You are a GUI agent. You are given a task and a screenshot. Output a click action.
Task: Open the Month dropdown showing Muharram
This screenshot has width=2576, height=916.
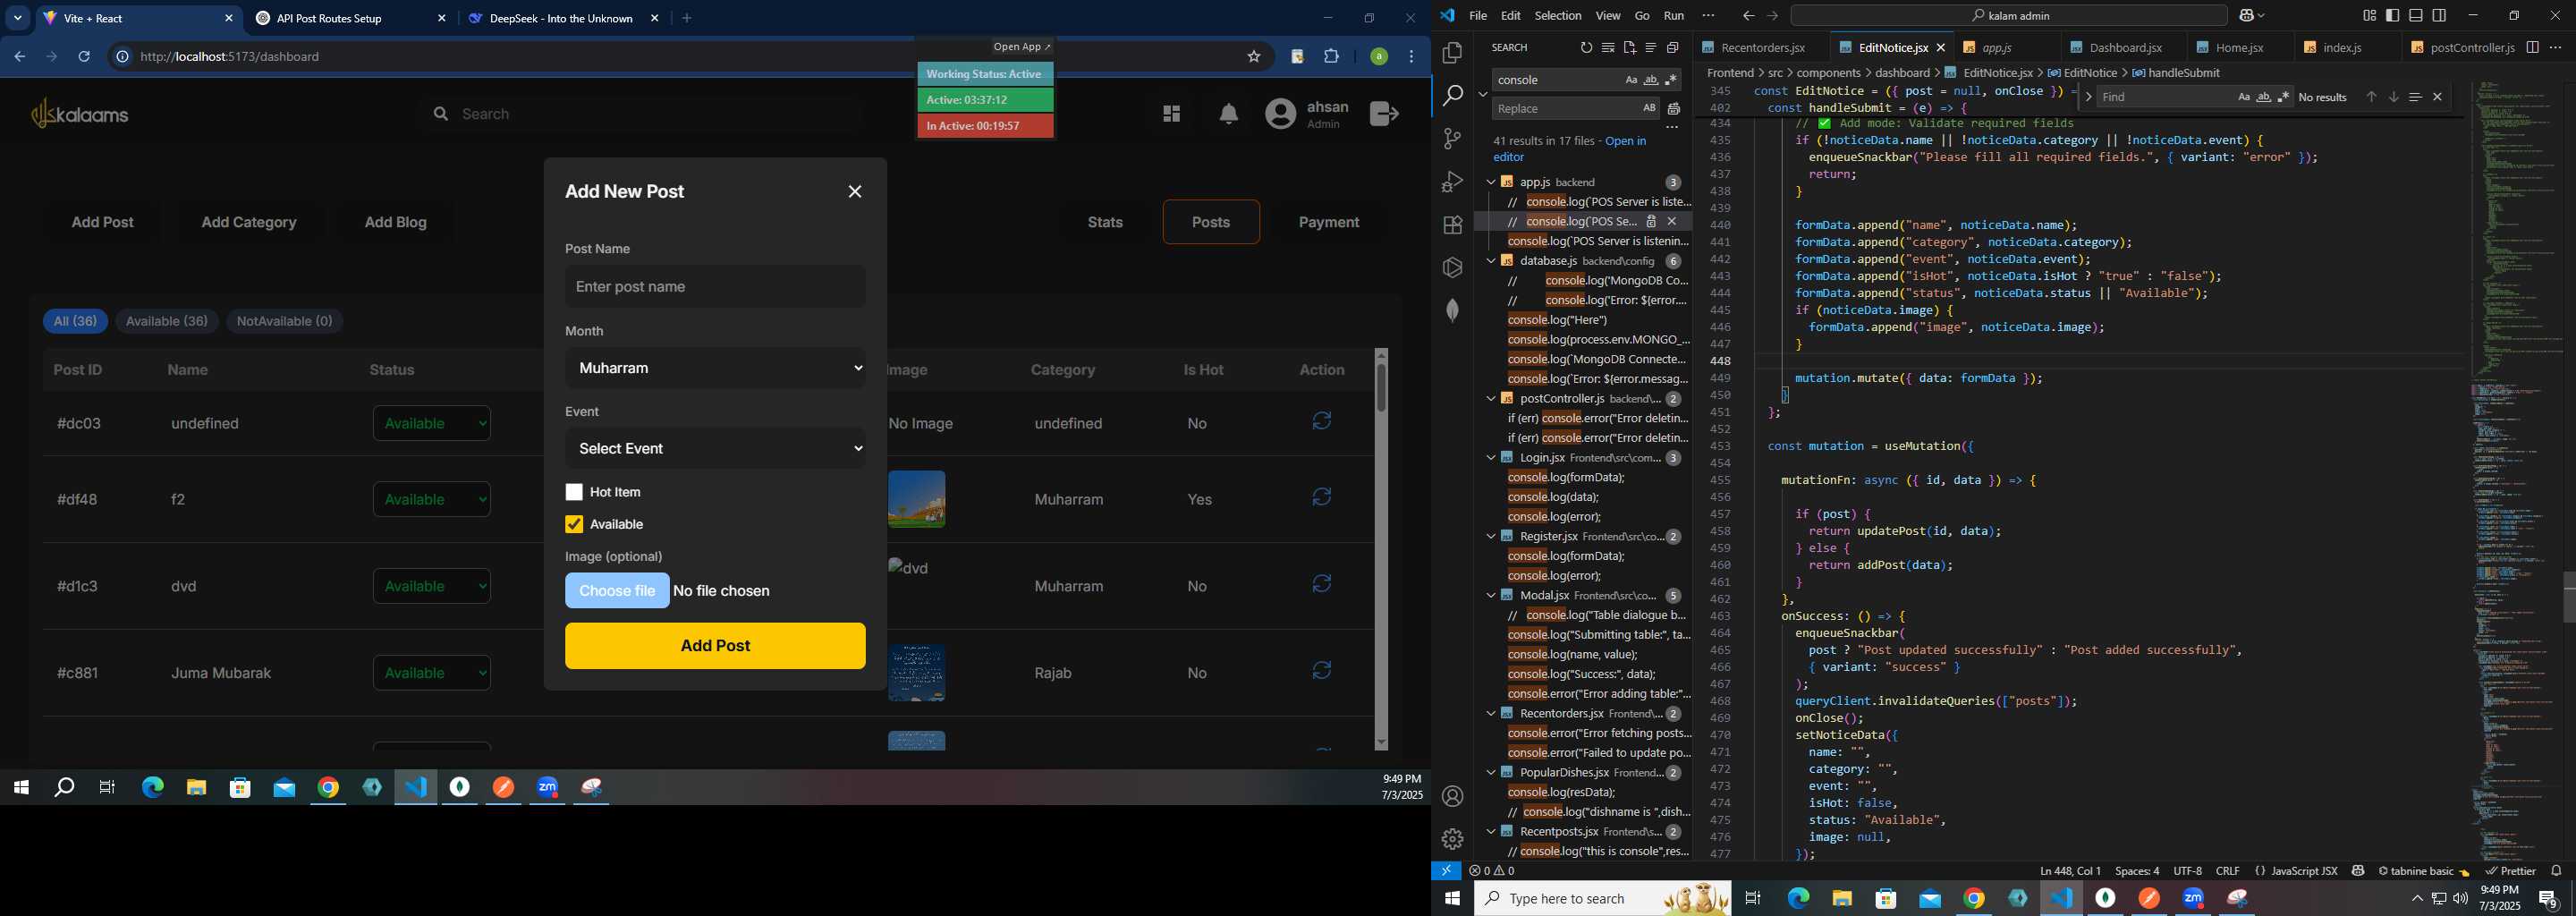(715, 368)
